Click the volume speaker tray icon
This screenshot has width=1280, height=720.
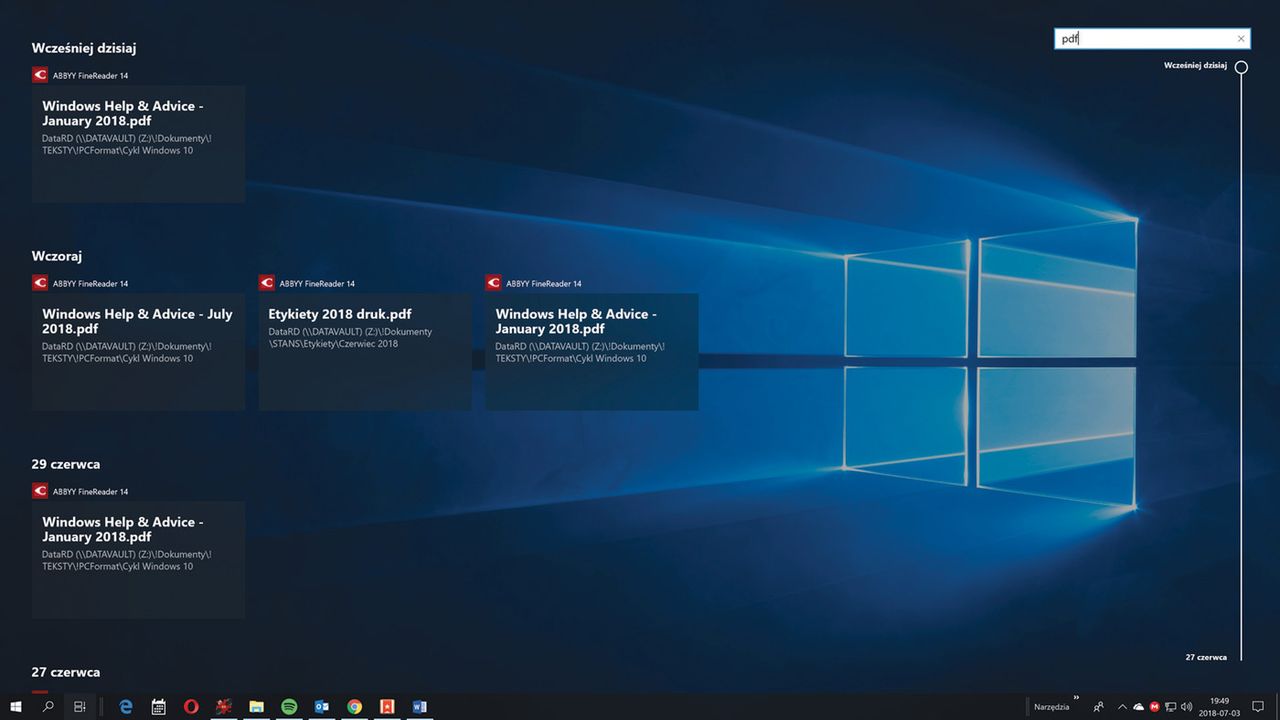click(1186, 706)
